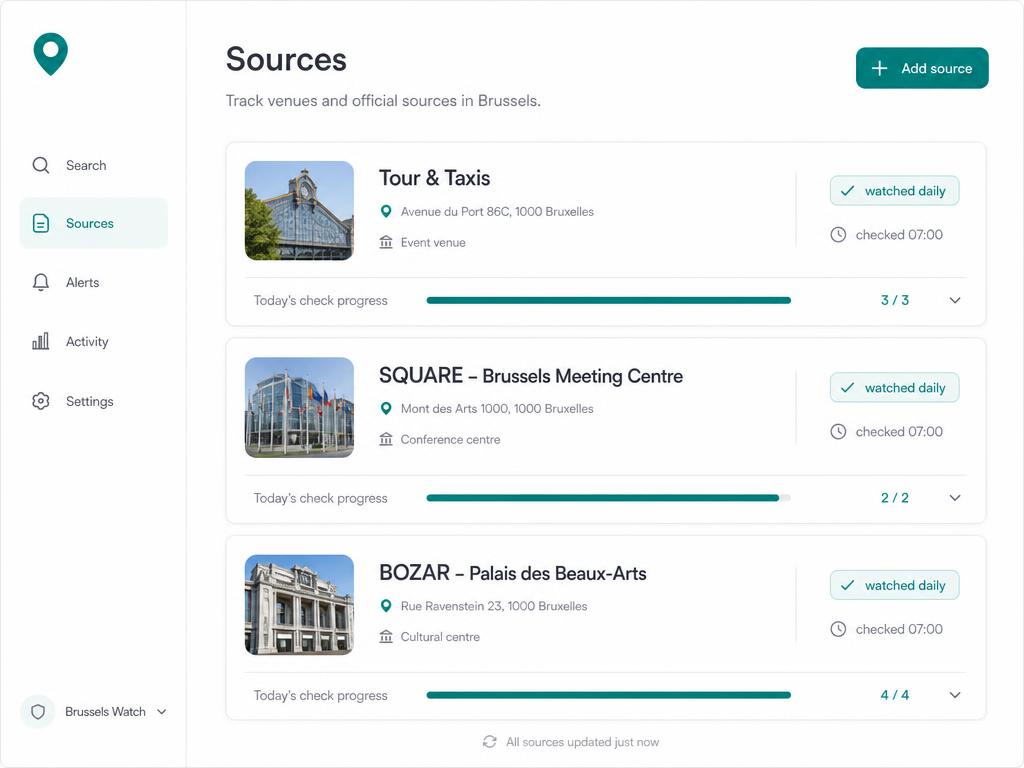Click the clock icon in SQUARE card
The image size is (1024, 768).
coord(838,432)
